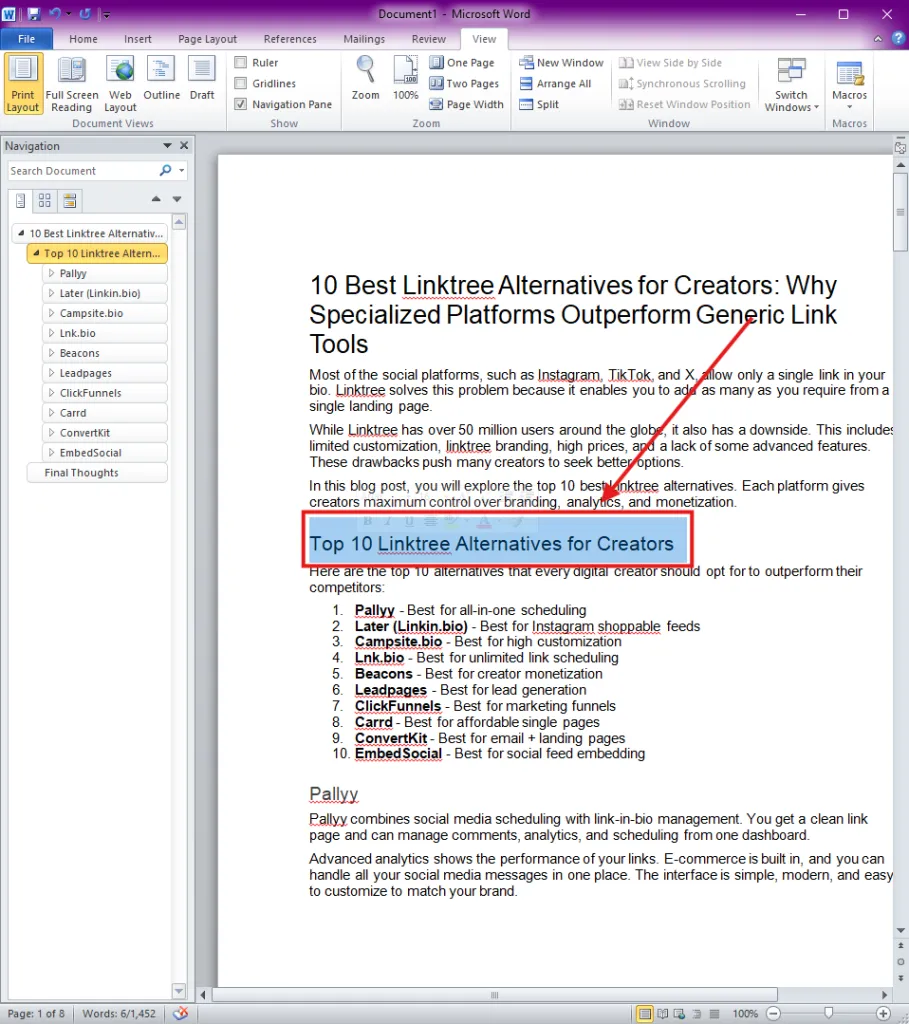Open the File menu tab
The width and height of the screenshot is (909, 1024).
[26, 39]
